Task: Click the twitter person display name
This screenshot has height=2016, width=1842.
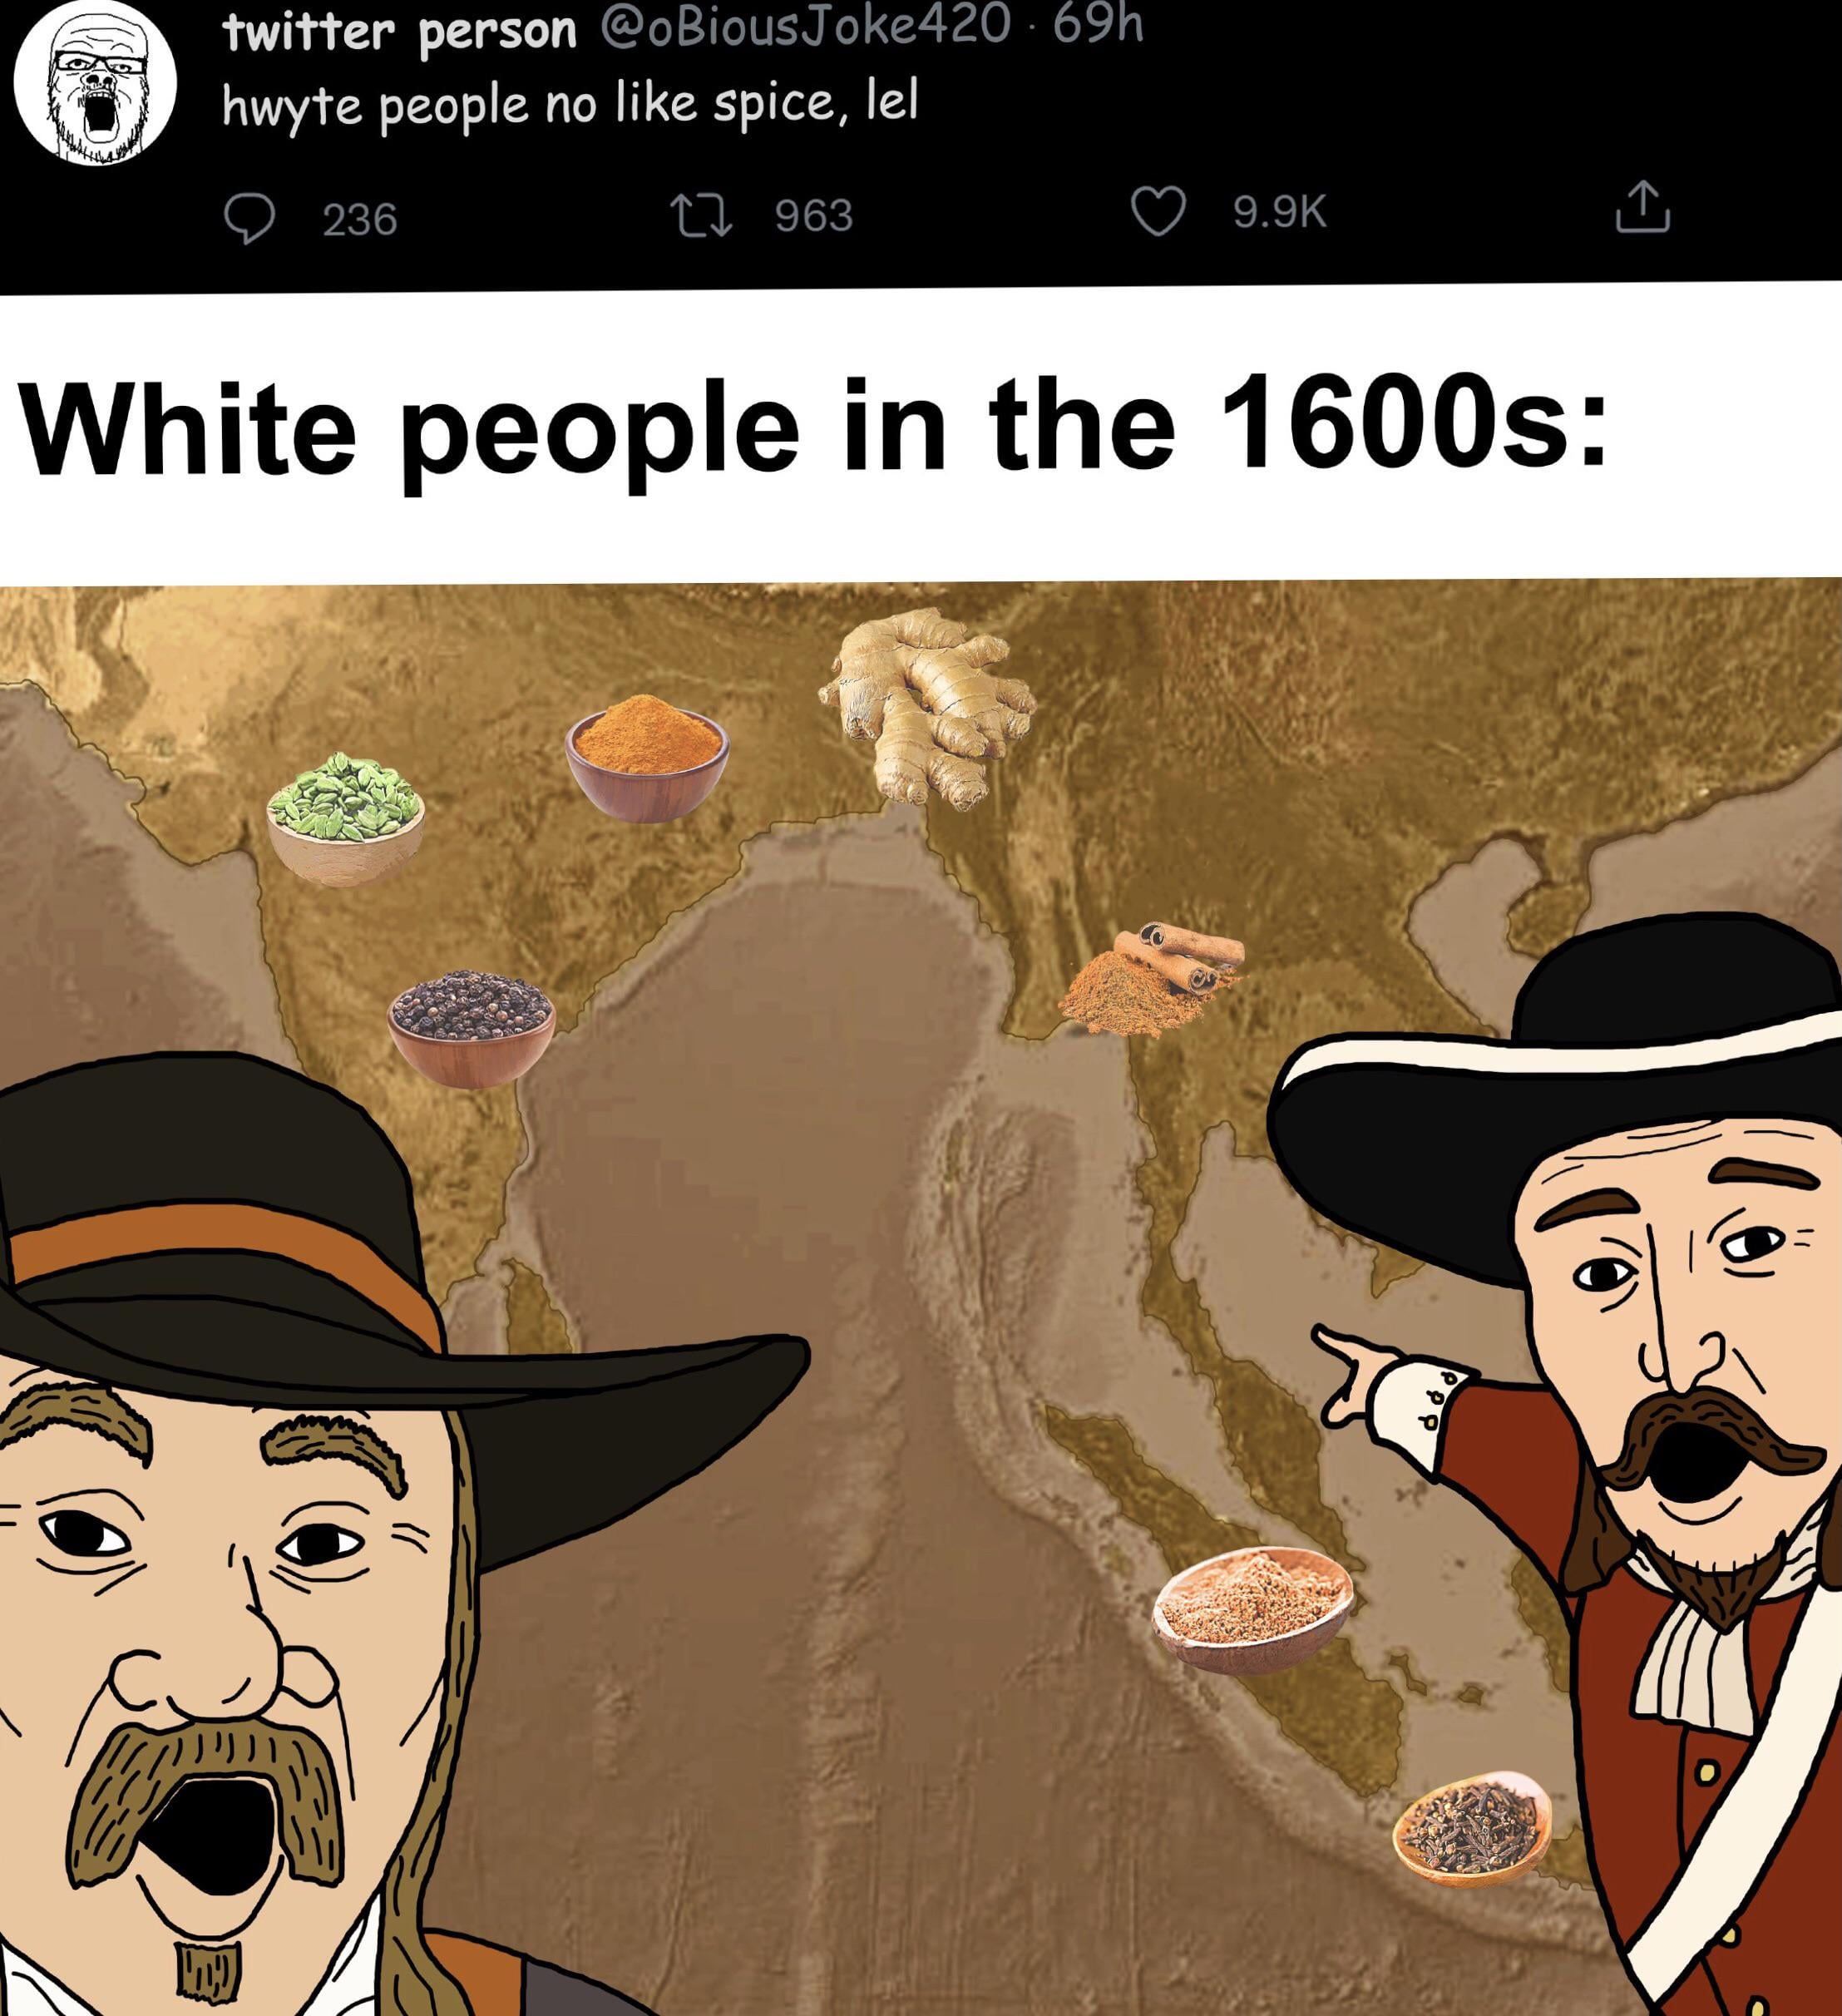Action: (x=401, y=32)
